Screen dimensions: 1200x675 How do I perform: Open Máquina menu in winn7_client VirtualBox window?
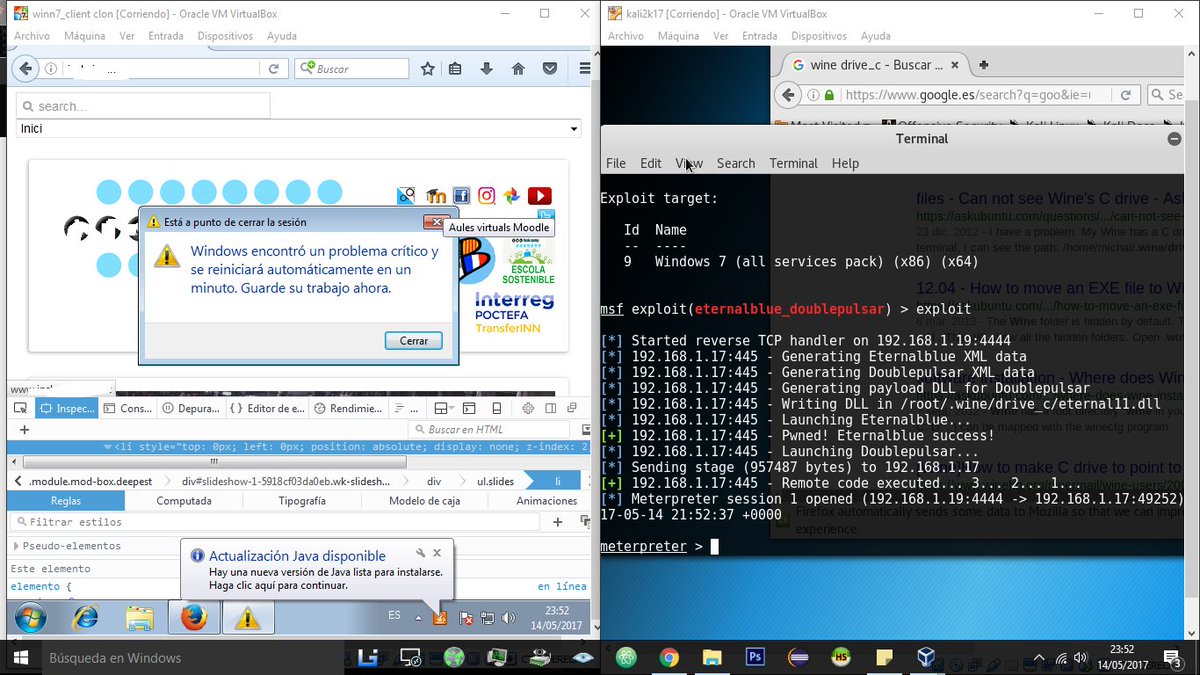click(x=85, y=36)
